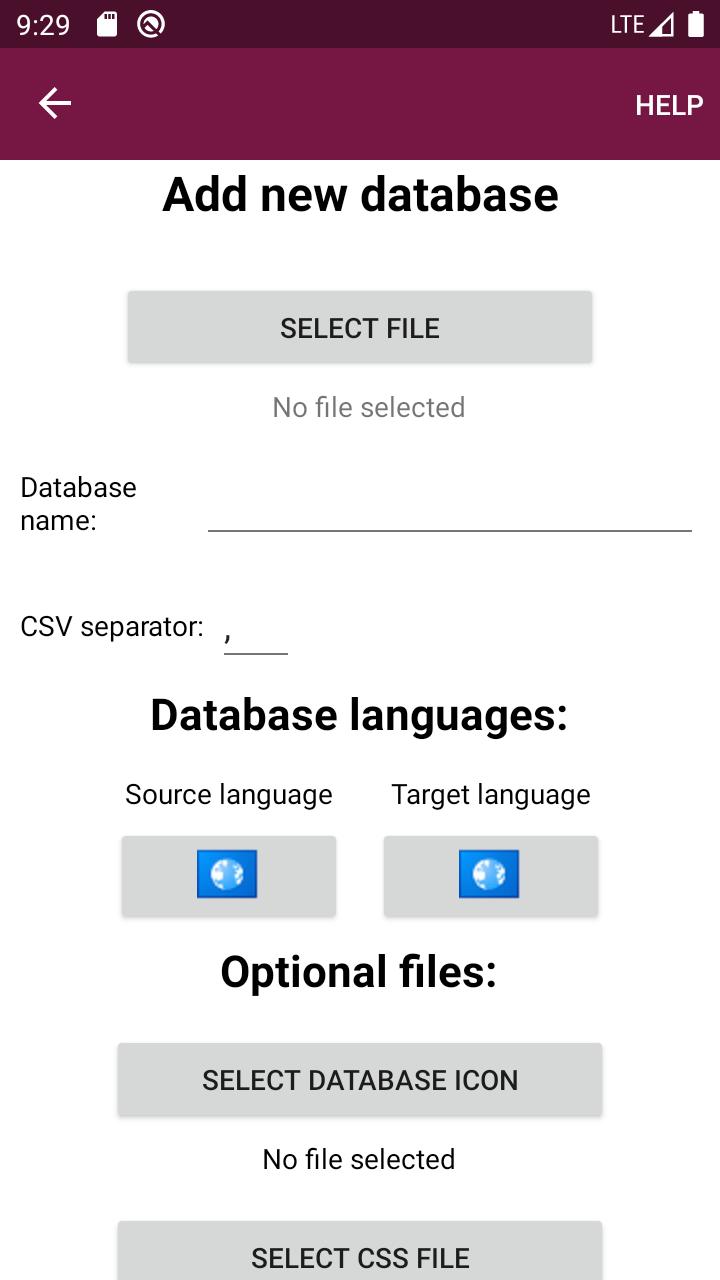Tap the circular notification icon in status bar
The height and width of the screenshot is (1280, 720).
pos(151,25)
